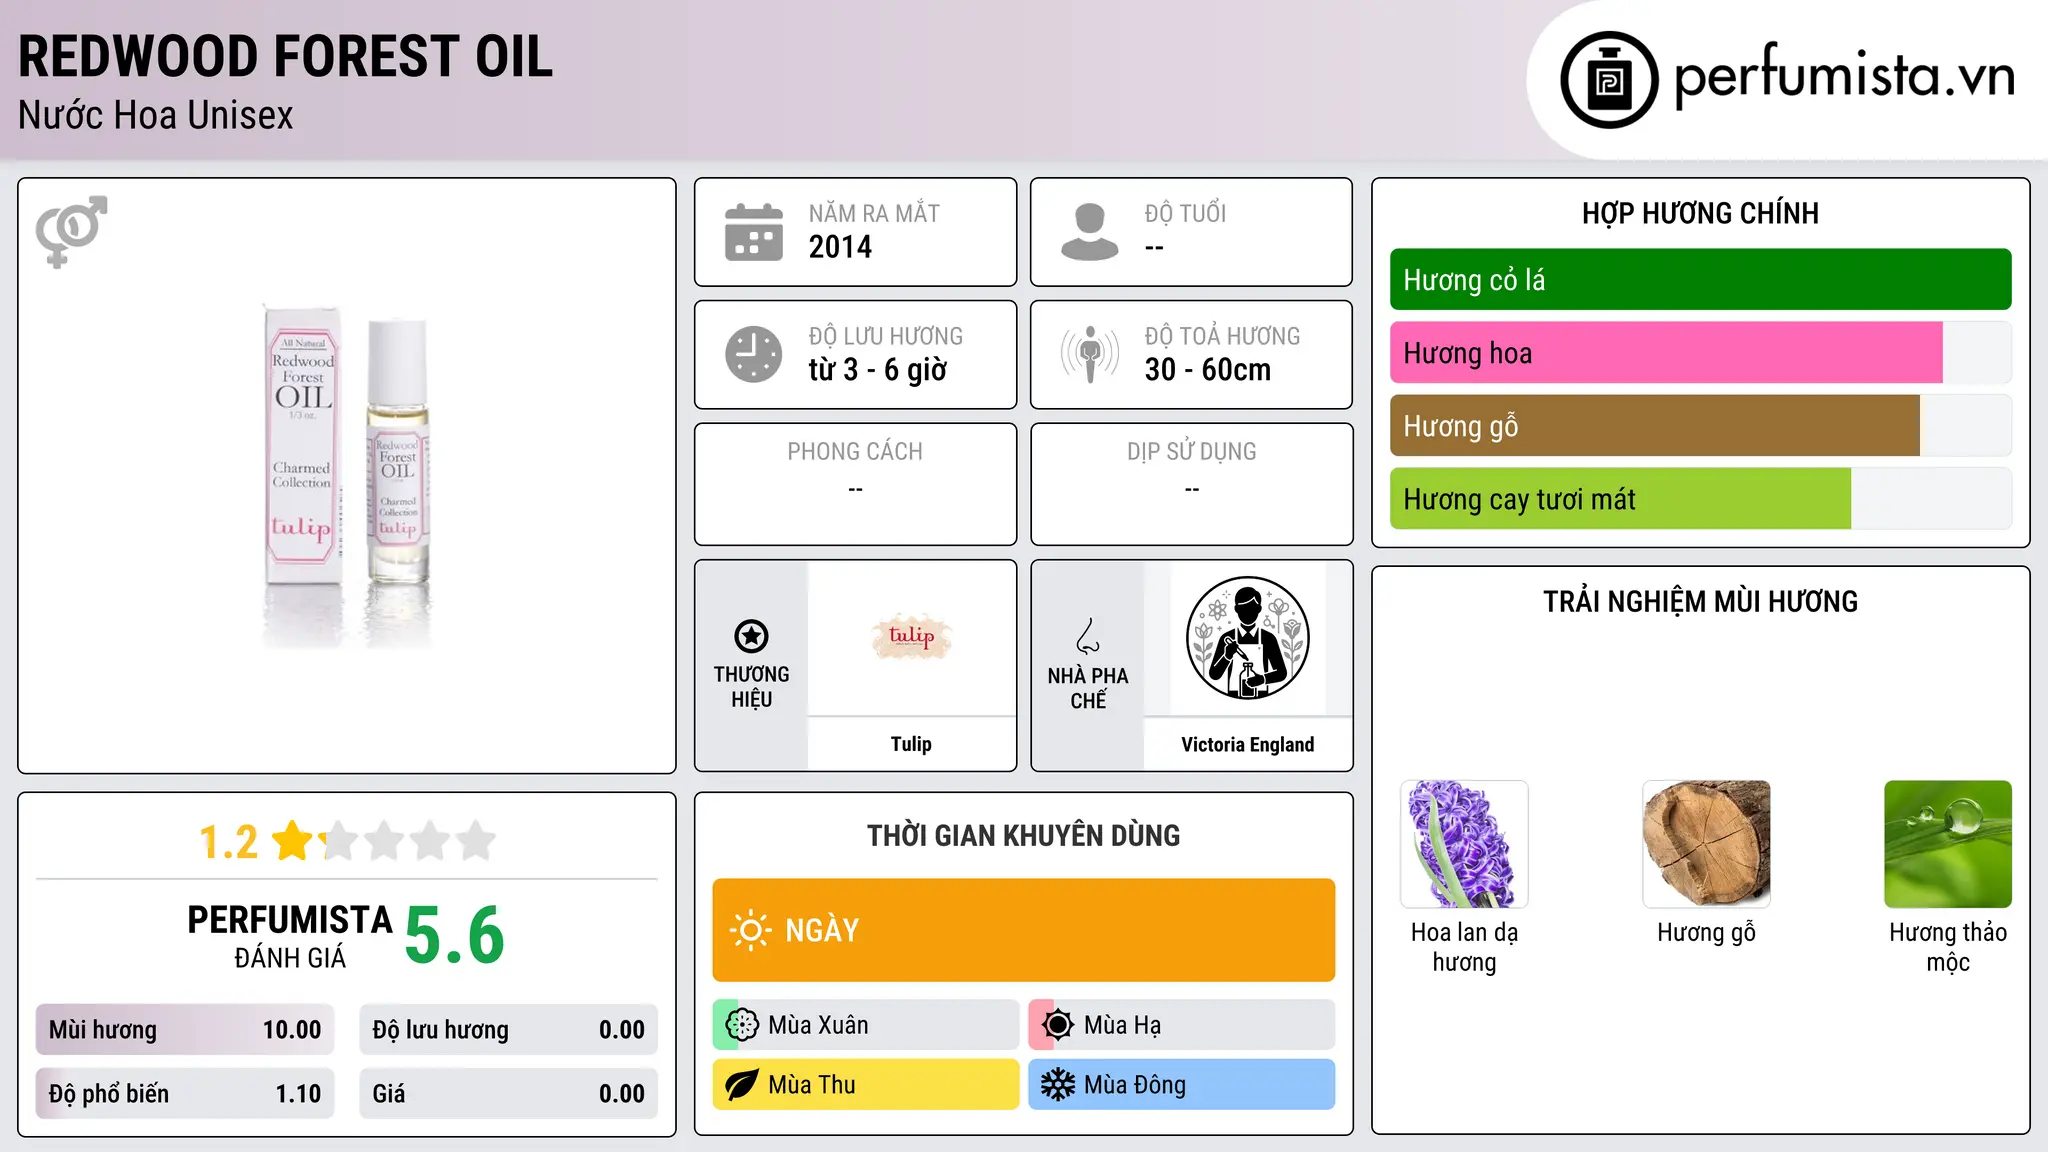The height and width of the screenshot is (1152, 2048).
Task: Click the last grey rating star
Action: coord(476,841)
